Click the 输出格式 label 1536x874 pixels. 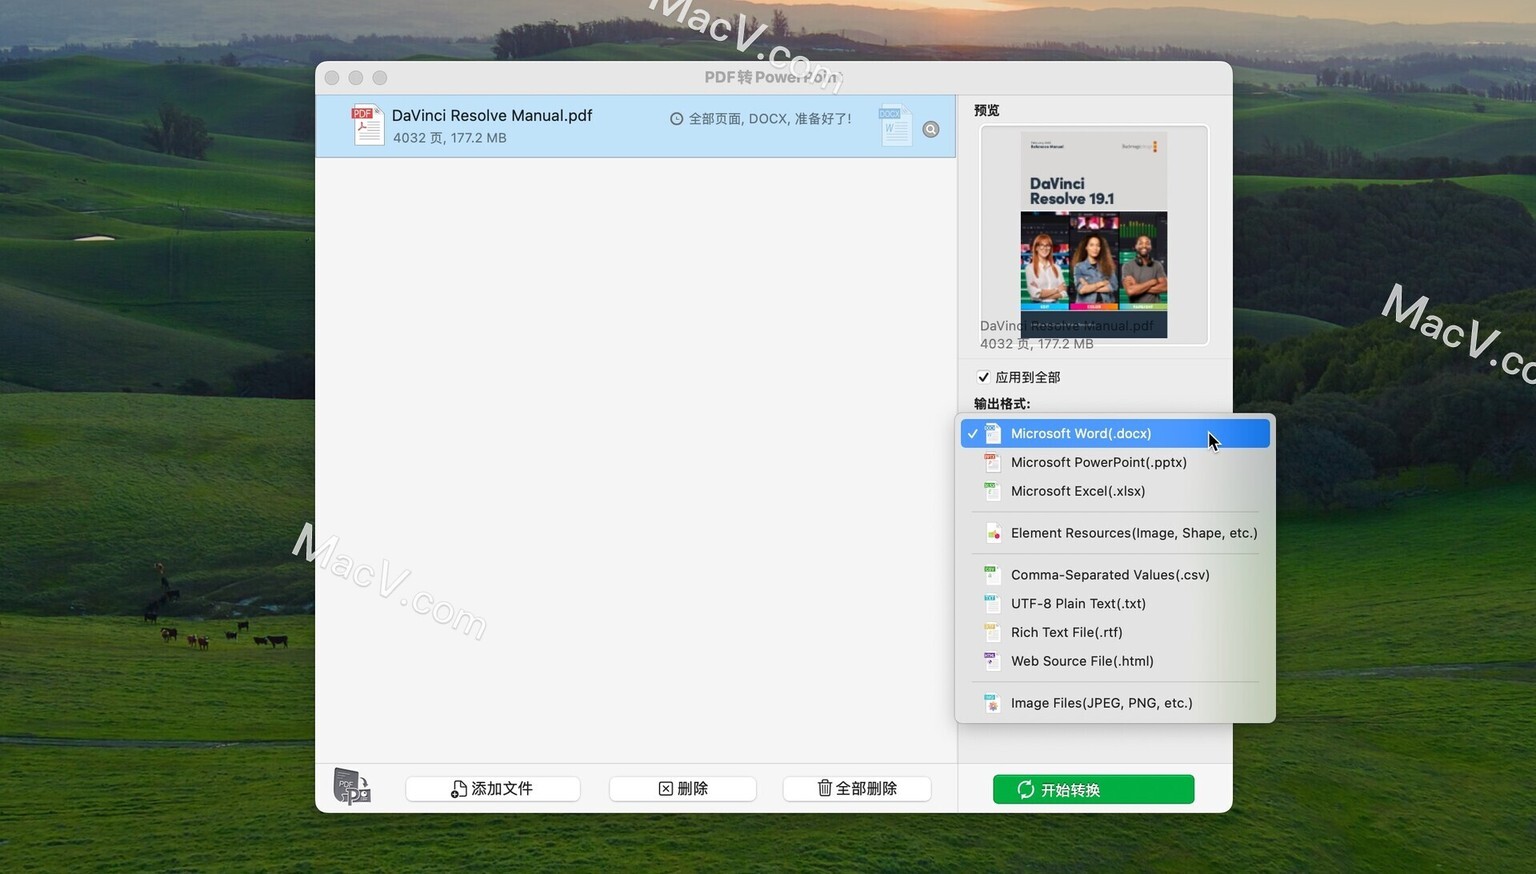coord(1002,404)
